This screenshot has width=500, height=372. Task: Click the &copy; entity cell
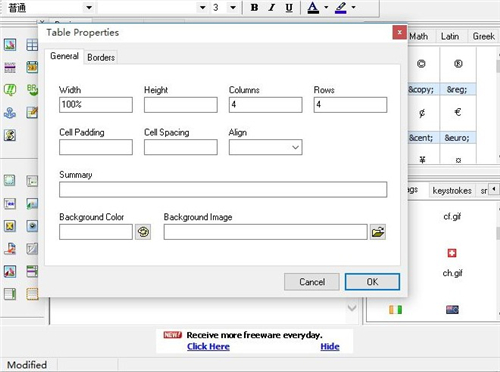(x=422, y=89)
